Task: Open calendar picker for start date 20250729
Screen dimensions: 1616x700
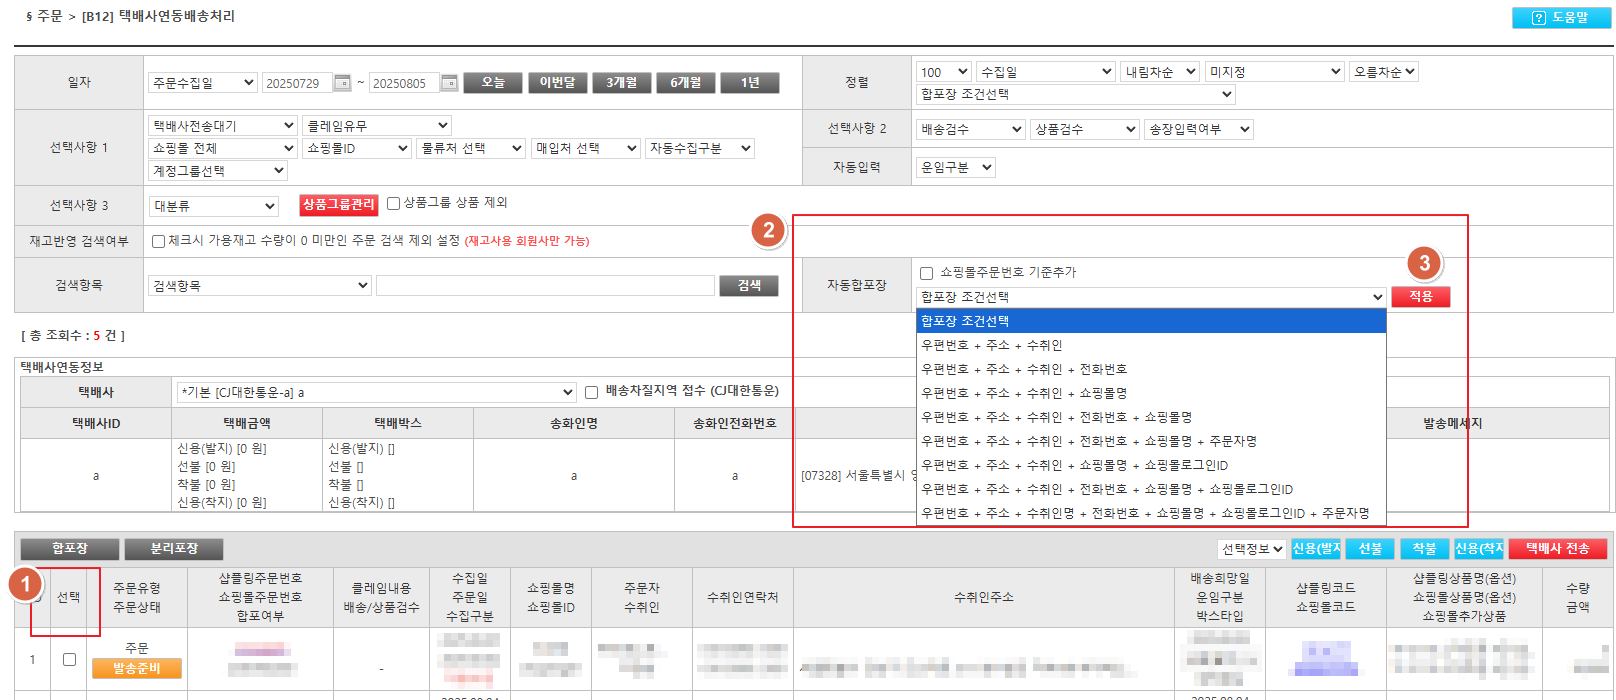Action: pos(342,83)
